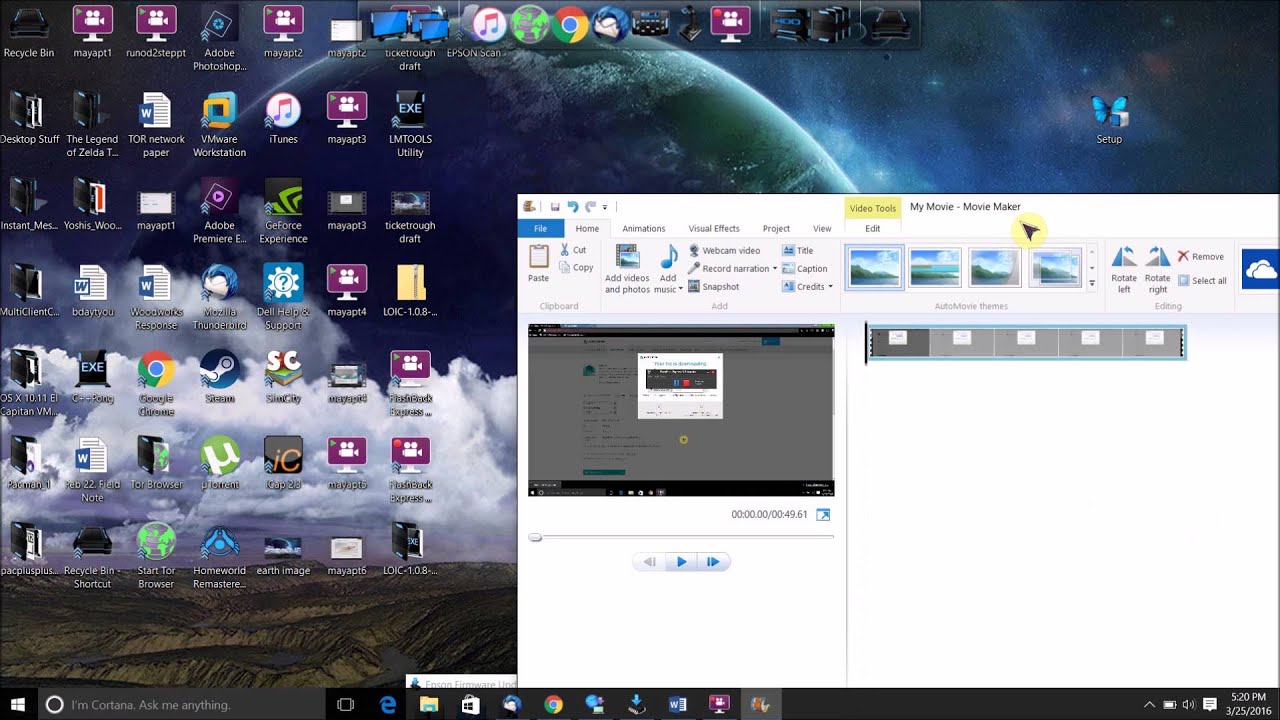
Task: Start a Webcam video recording
Action: [x=724, y=251]
